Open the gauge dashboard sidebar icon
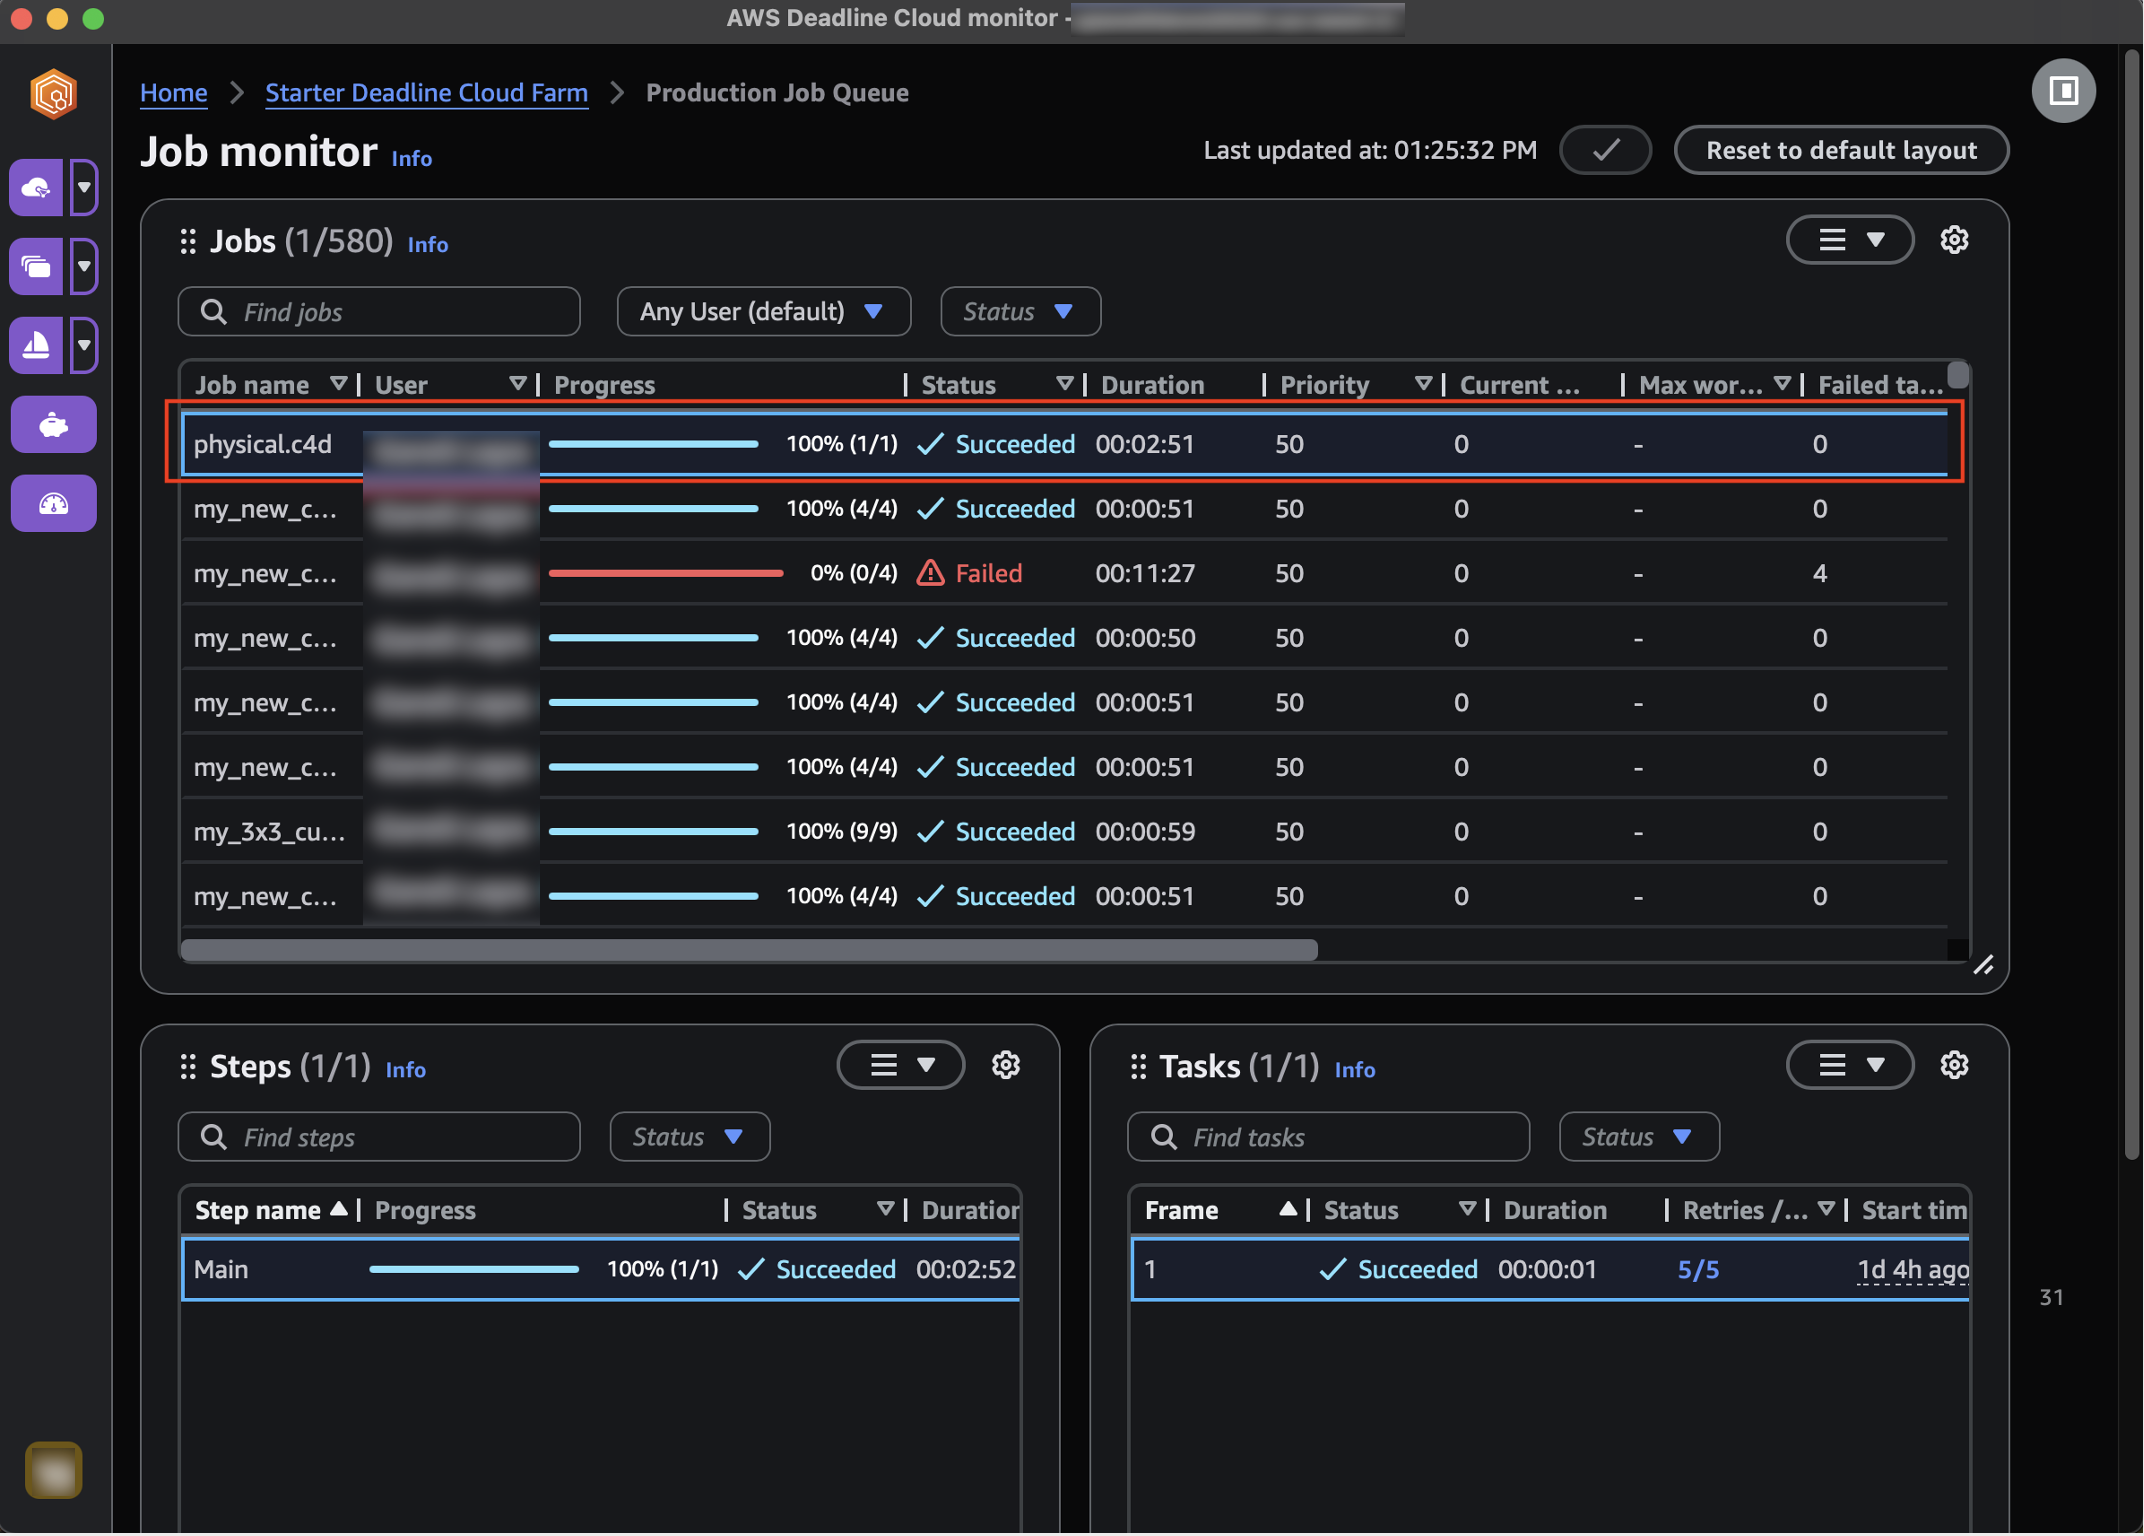 pos(53,504)
